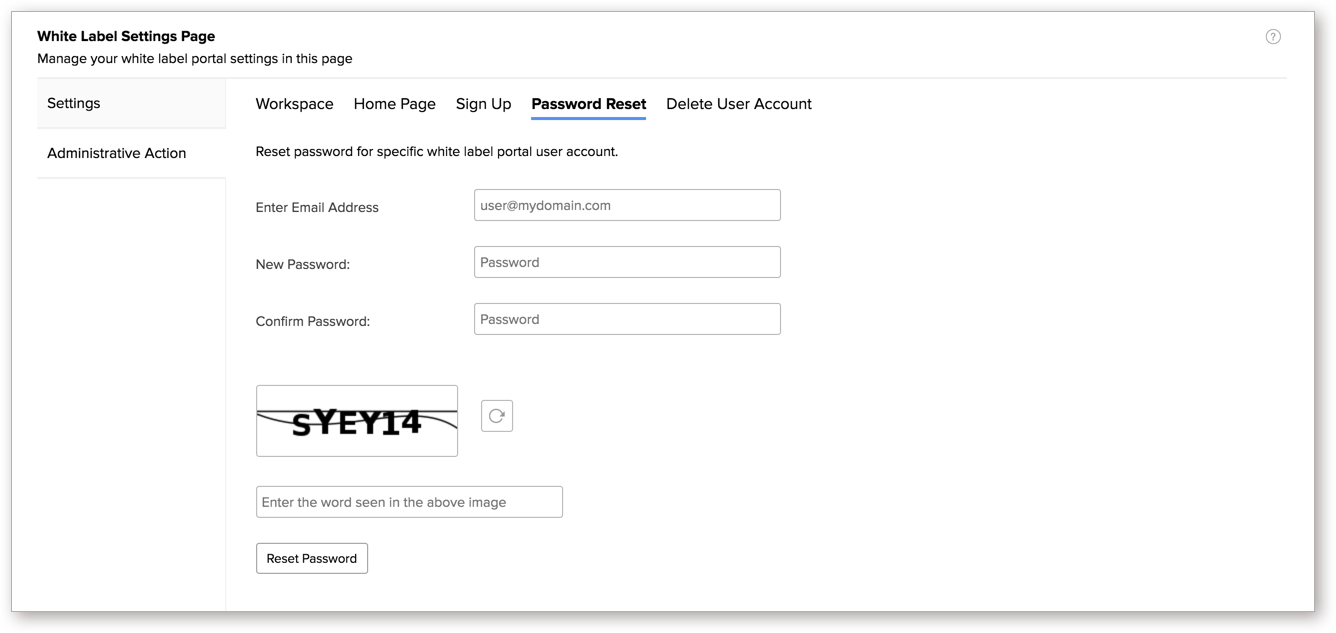This screenshot has height=633, width=1336.
Task: Click the New Password input field
Action: point(627,261)
